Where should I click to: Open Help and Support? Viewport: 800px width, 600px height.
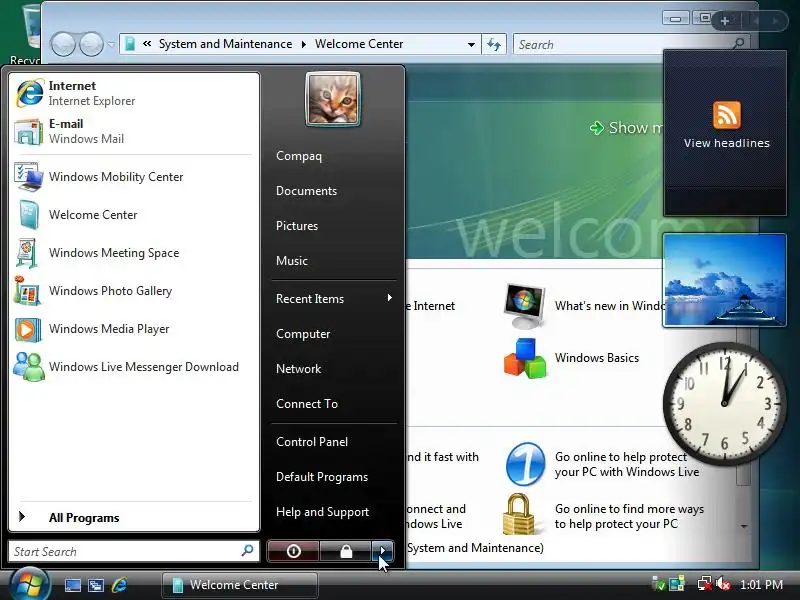334,512
